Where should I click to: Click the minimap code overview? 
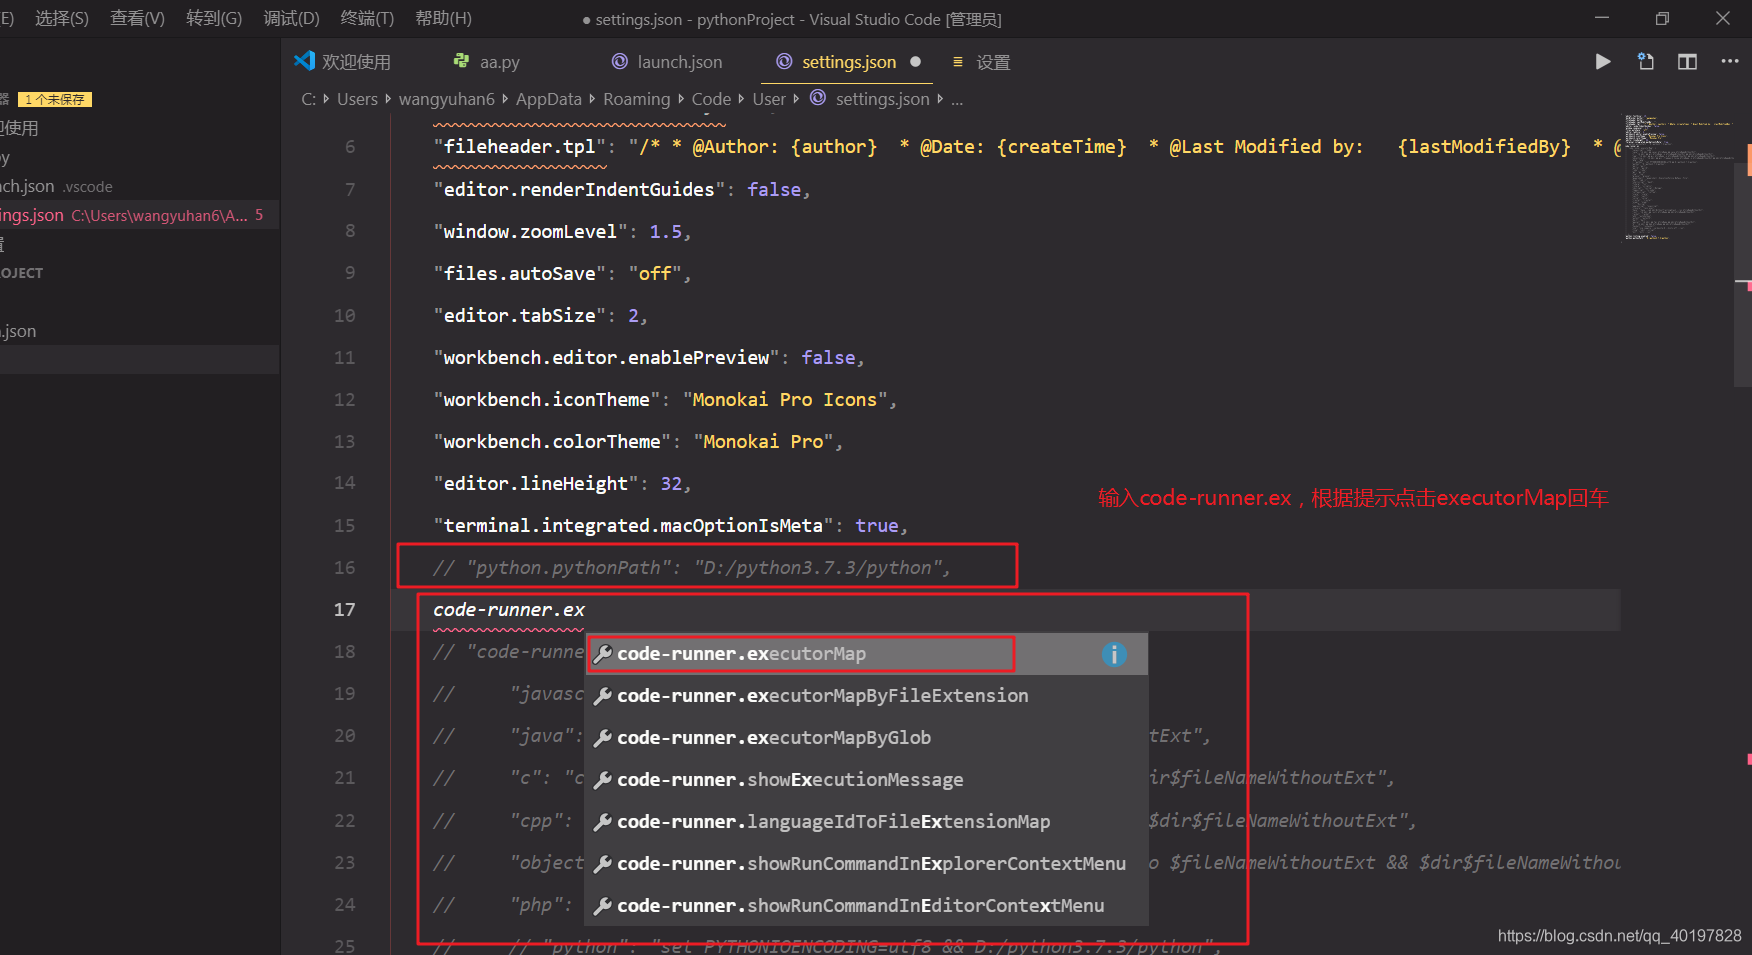[x=1678, y=178]
